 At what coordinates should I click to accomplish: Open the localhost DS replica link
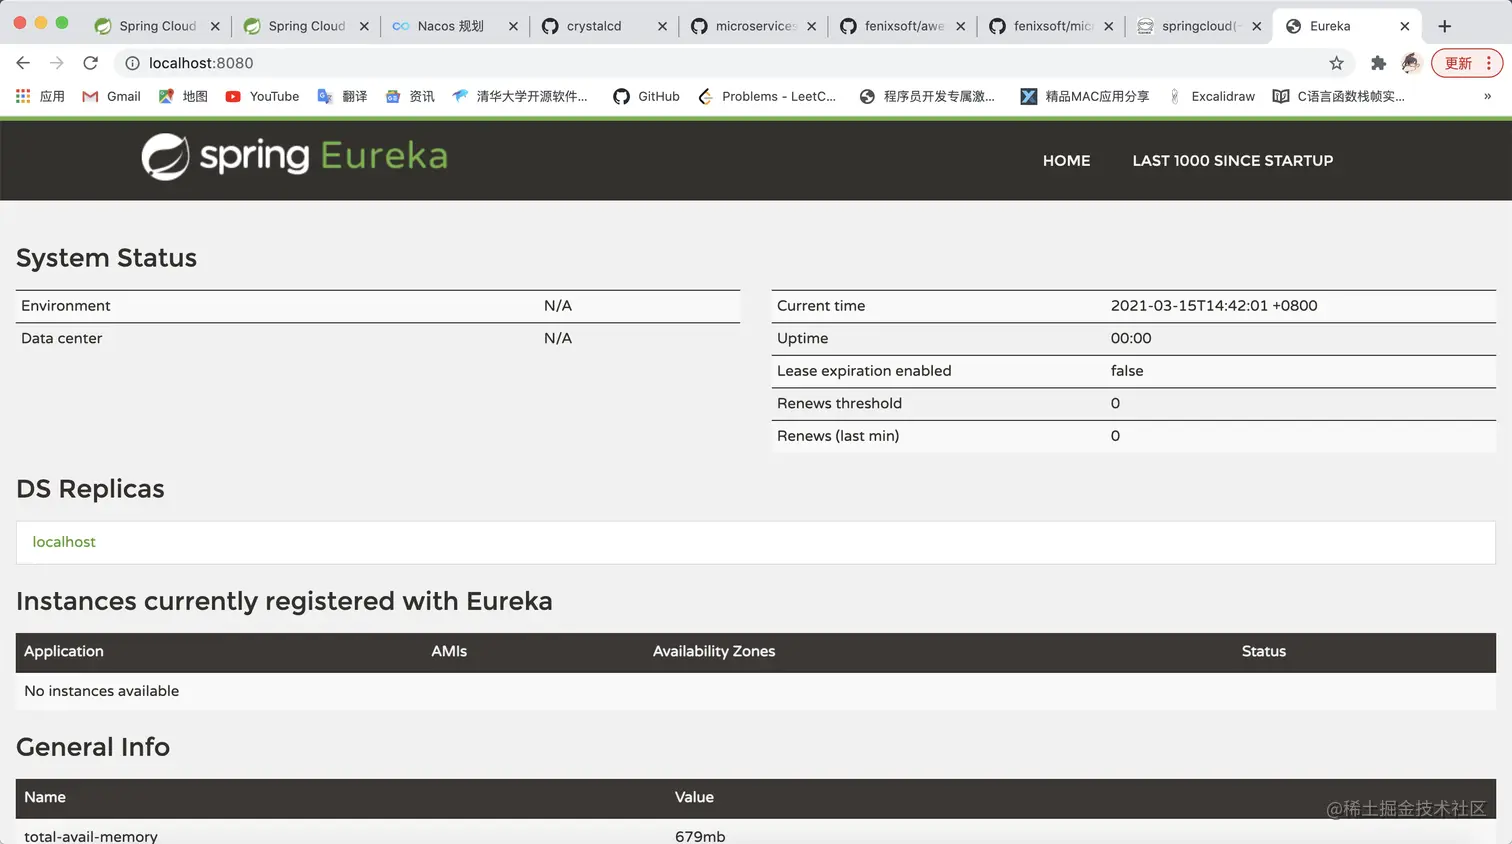[64, 542]
